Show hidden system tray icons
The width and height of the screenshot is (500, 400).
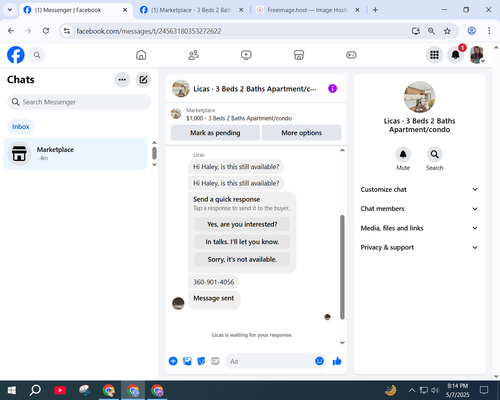[x=412, y=390]
